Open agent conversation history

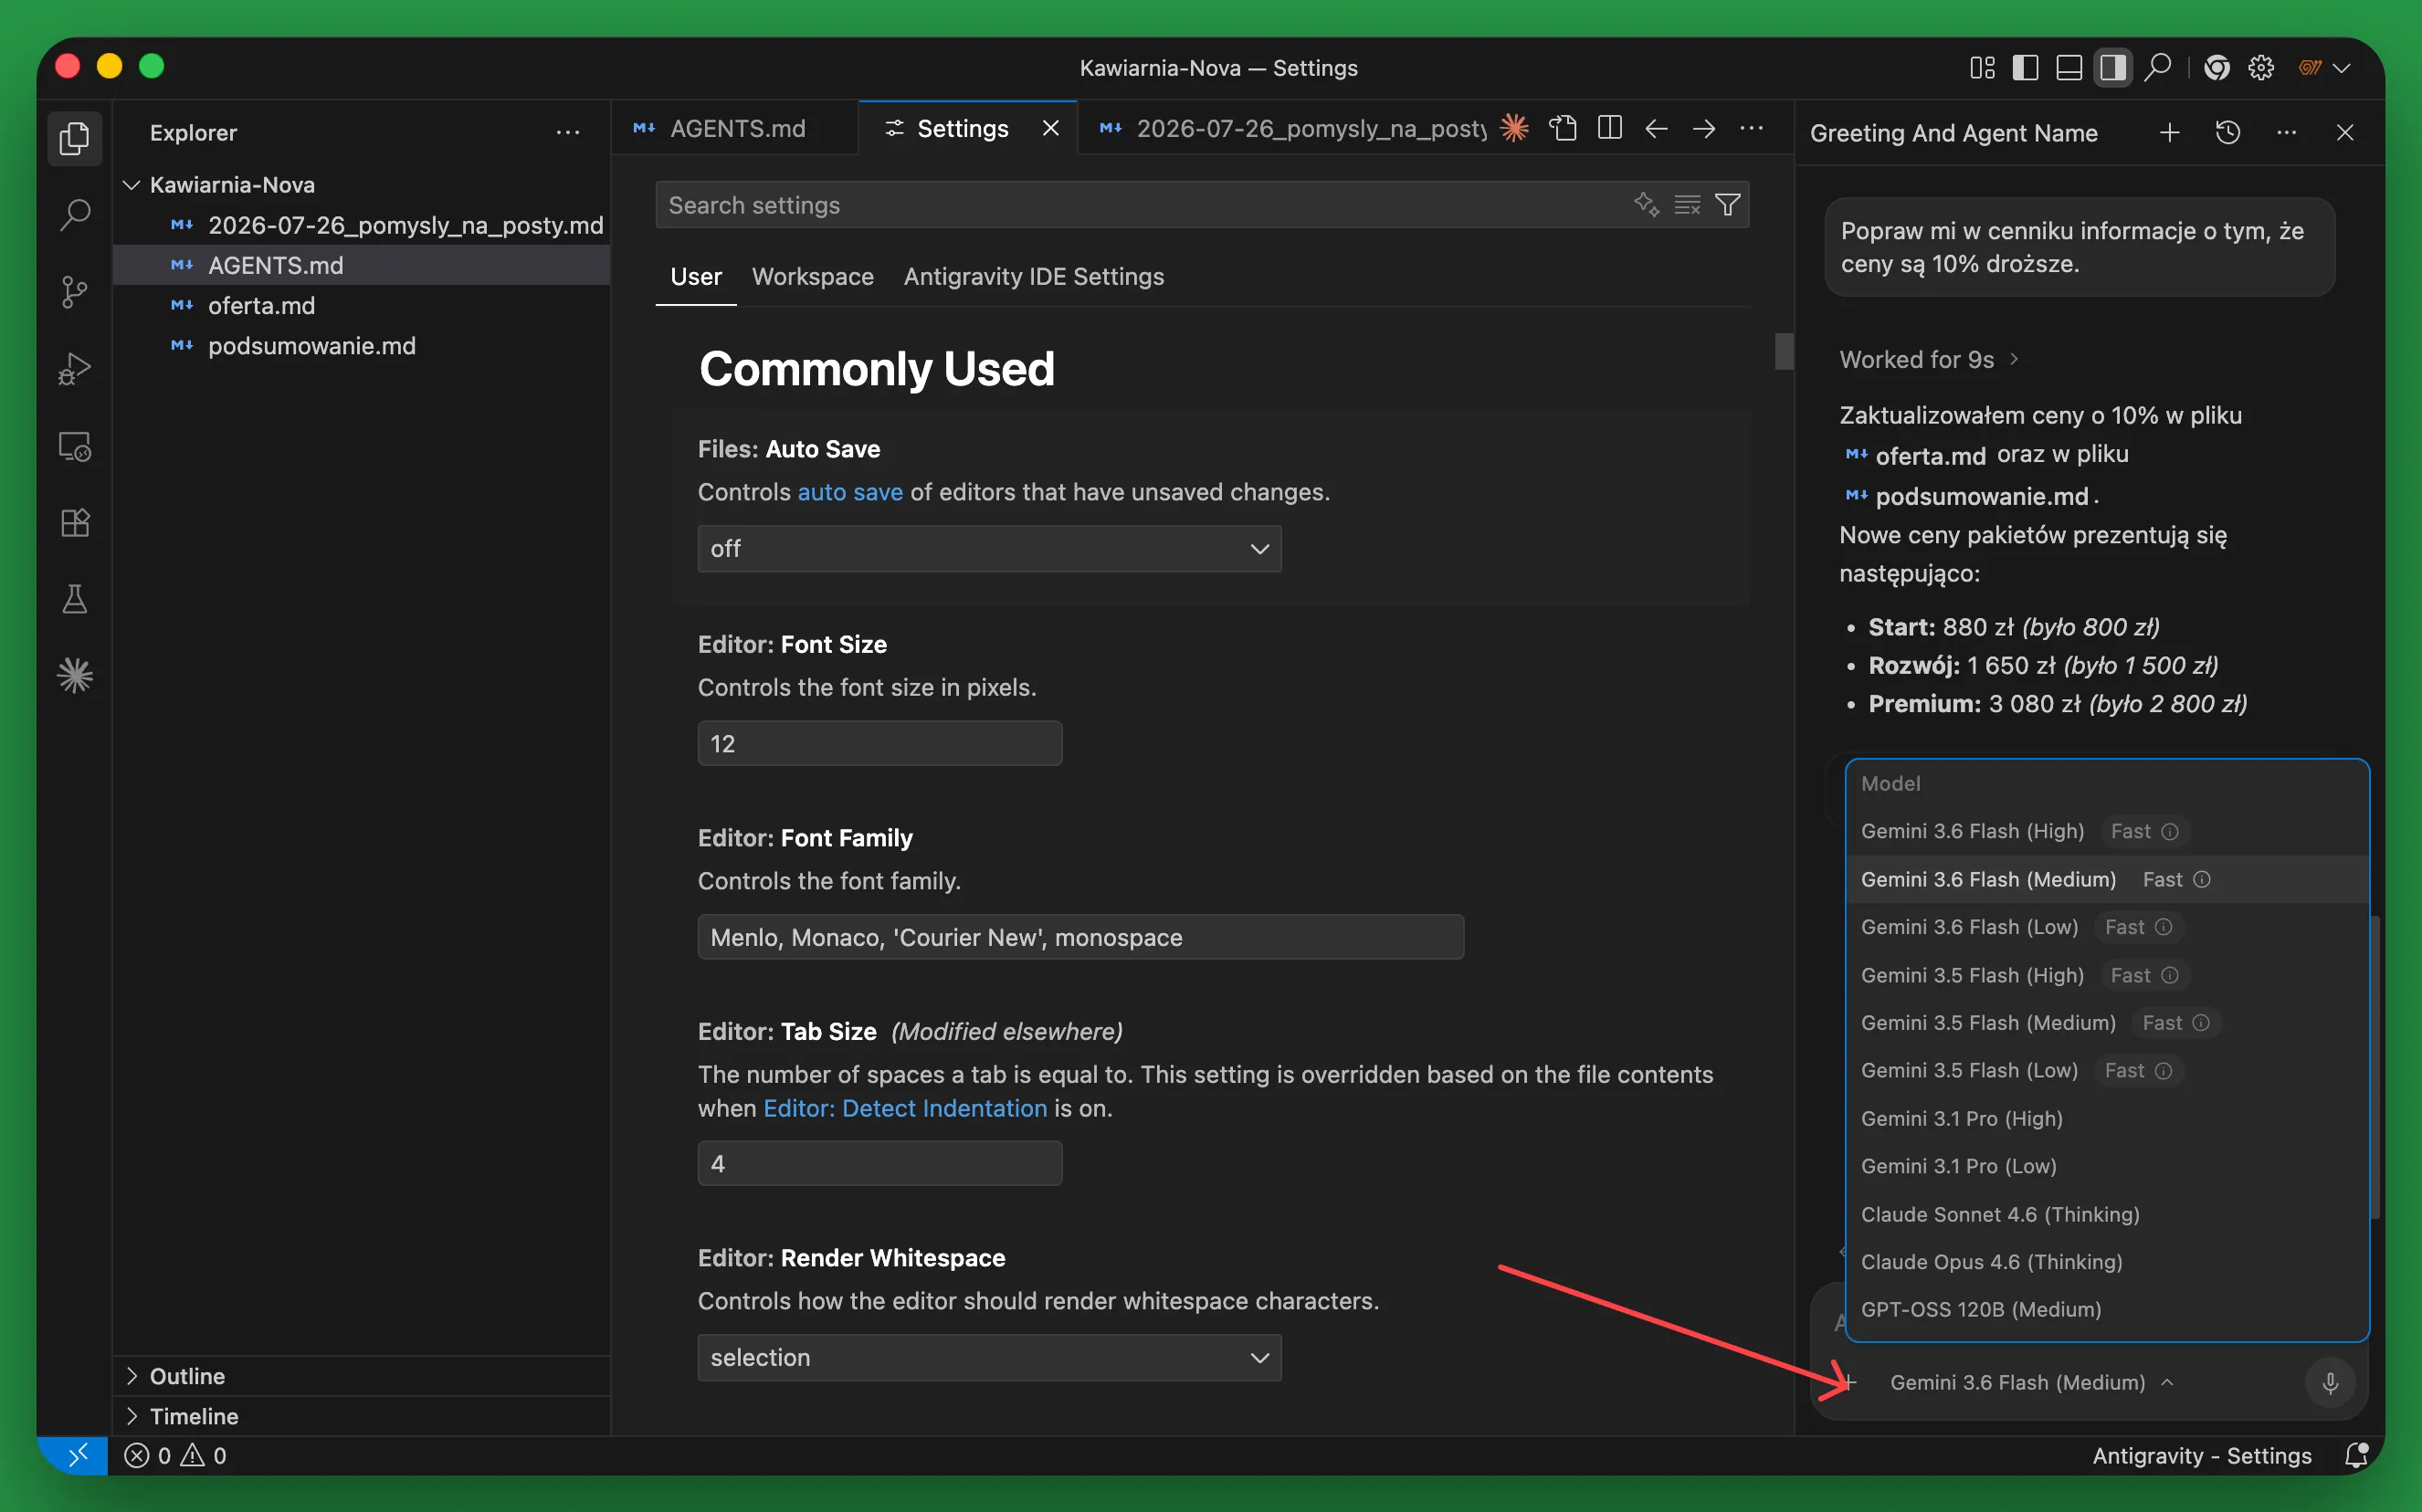tap(2228, 133)
